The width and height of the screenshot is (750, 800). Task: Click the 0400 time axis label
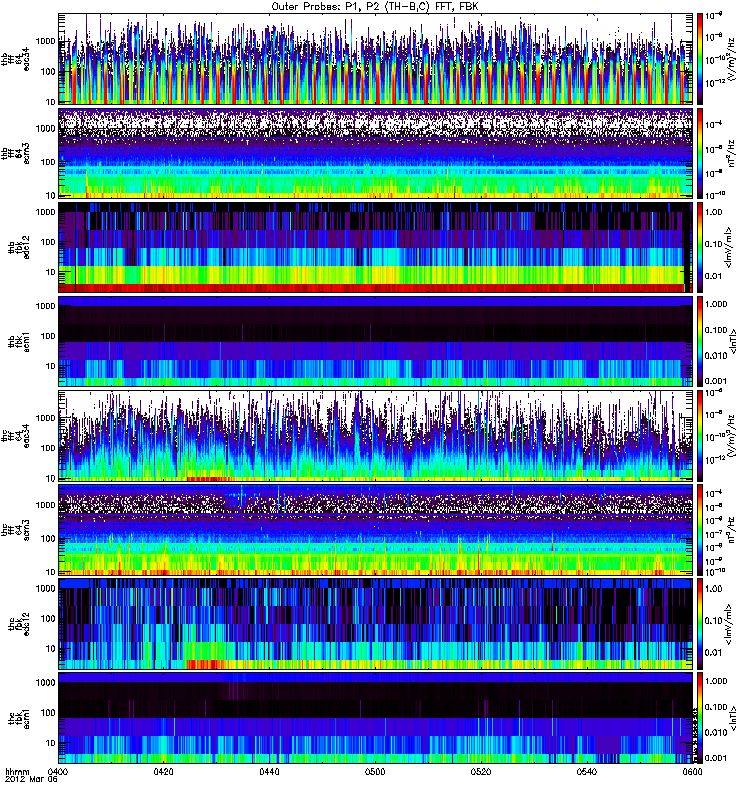60,773
